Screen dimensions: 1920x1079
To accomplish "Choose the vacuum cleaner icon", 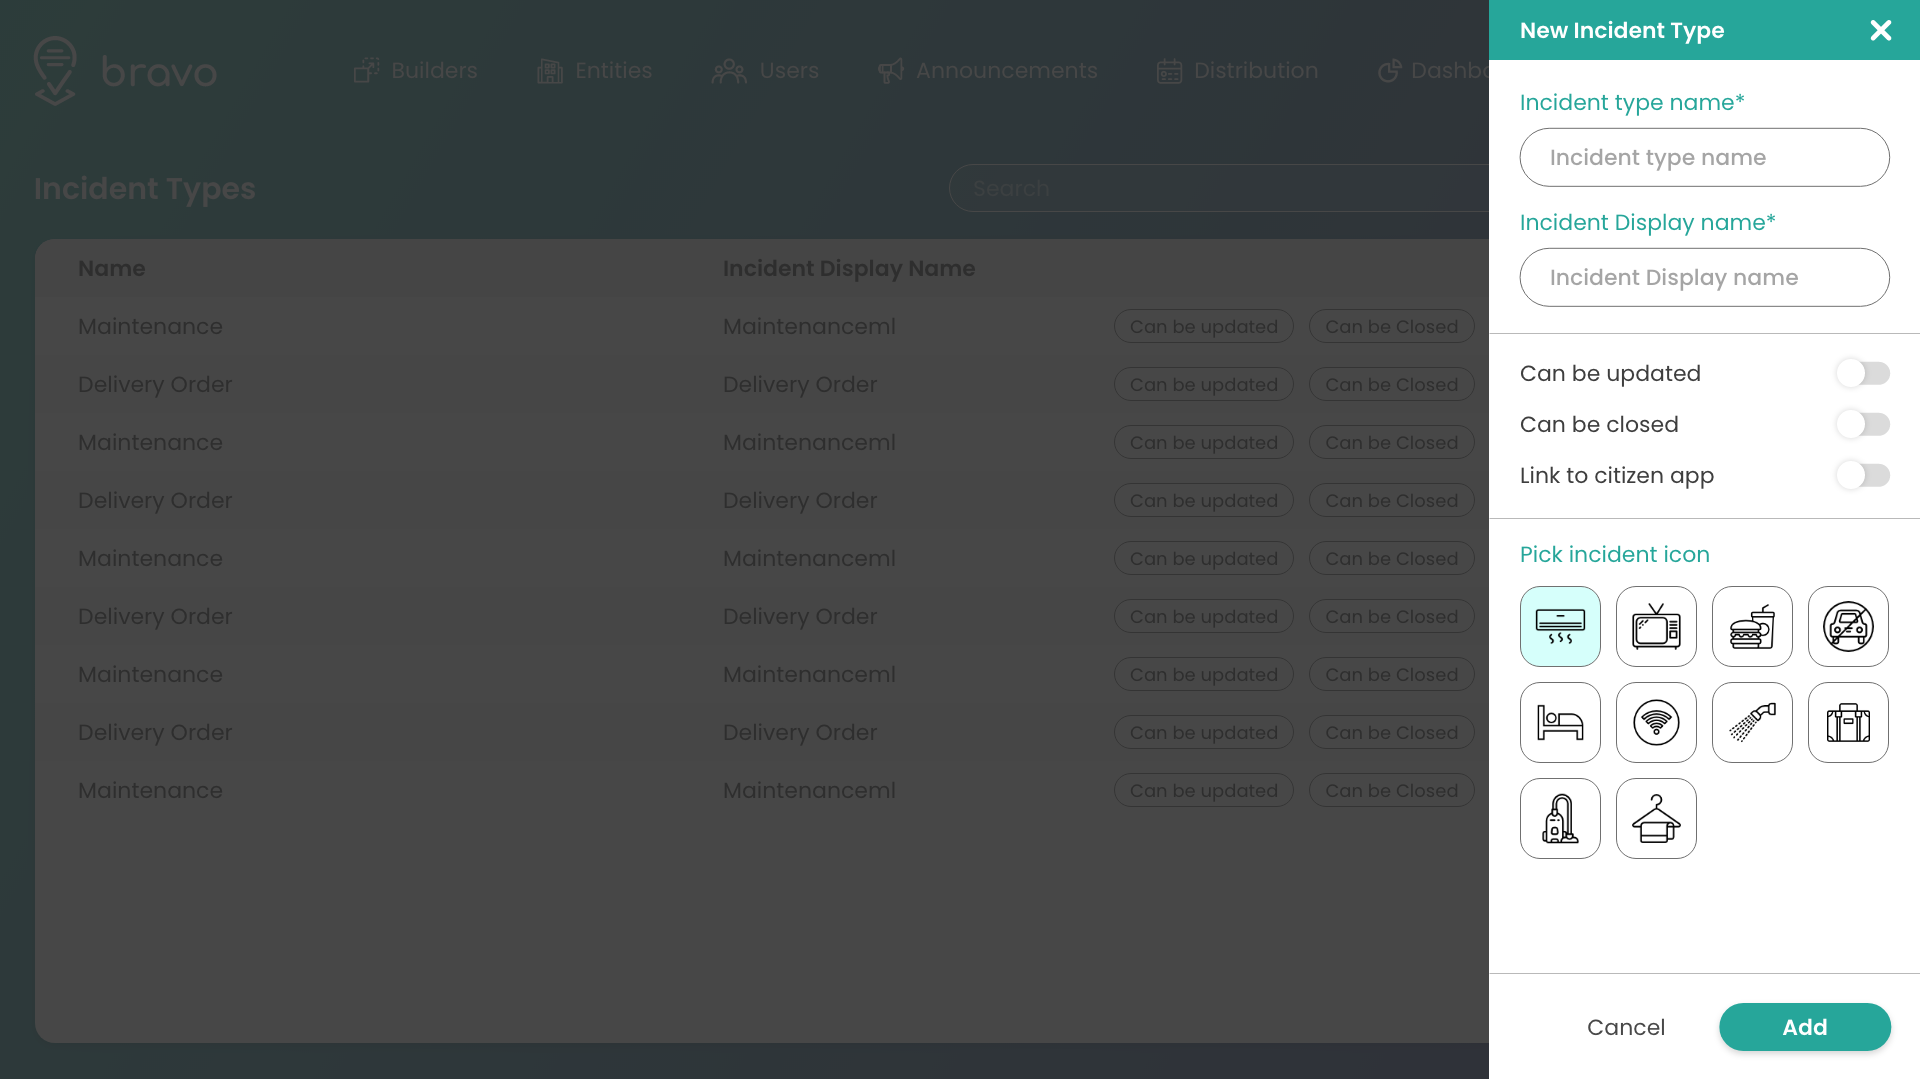I will [1560, 818].
